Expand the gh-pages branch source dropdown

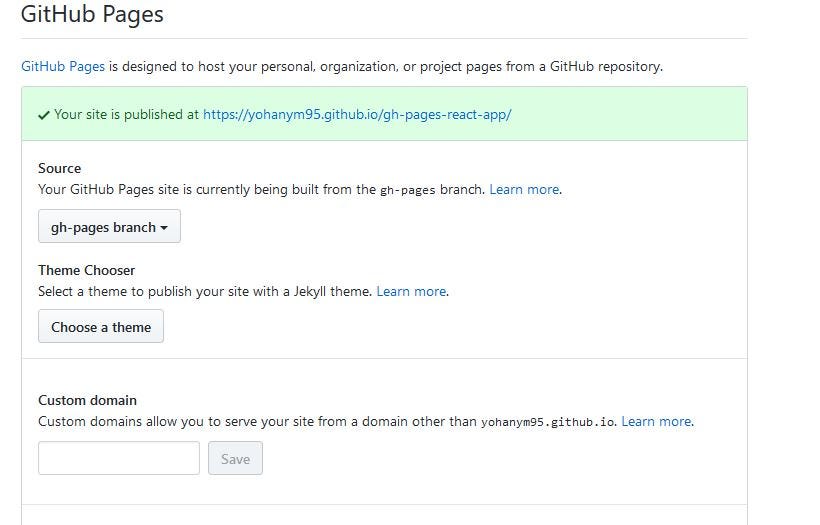109,226
